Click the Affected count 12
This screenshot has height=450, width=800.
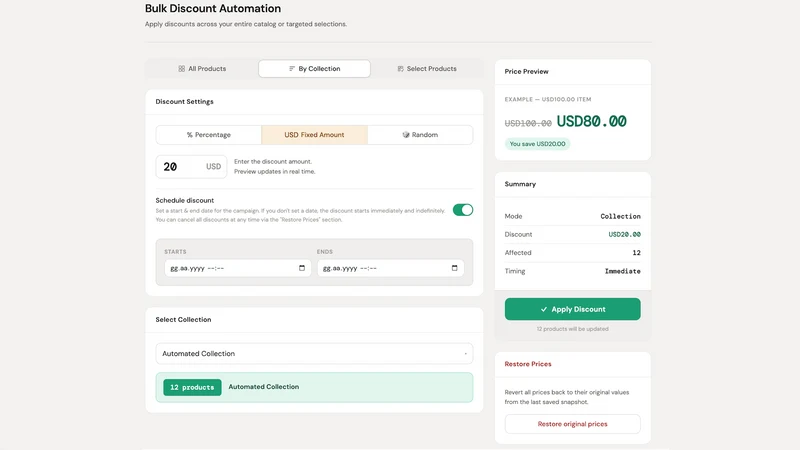pos(636,253)
